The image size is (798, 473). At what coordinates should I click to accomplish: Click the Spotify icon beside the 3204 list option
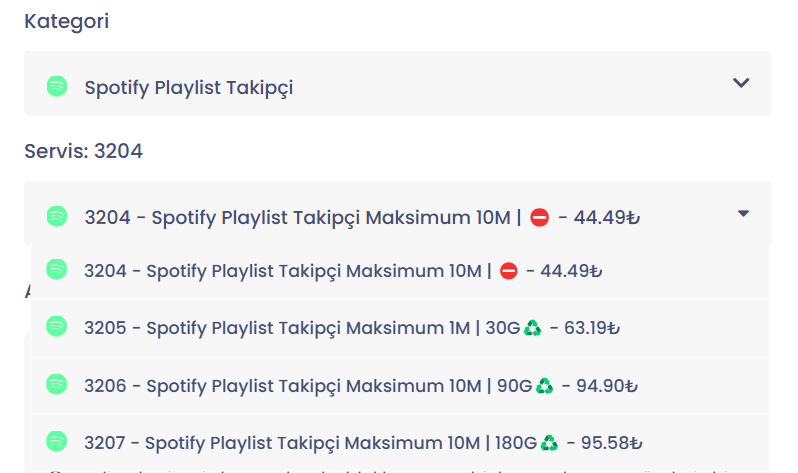[x=56, y=269]
